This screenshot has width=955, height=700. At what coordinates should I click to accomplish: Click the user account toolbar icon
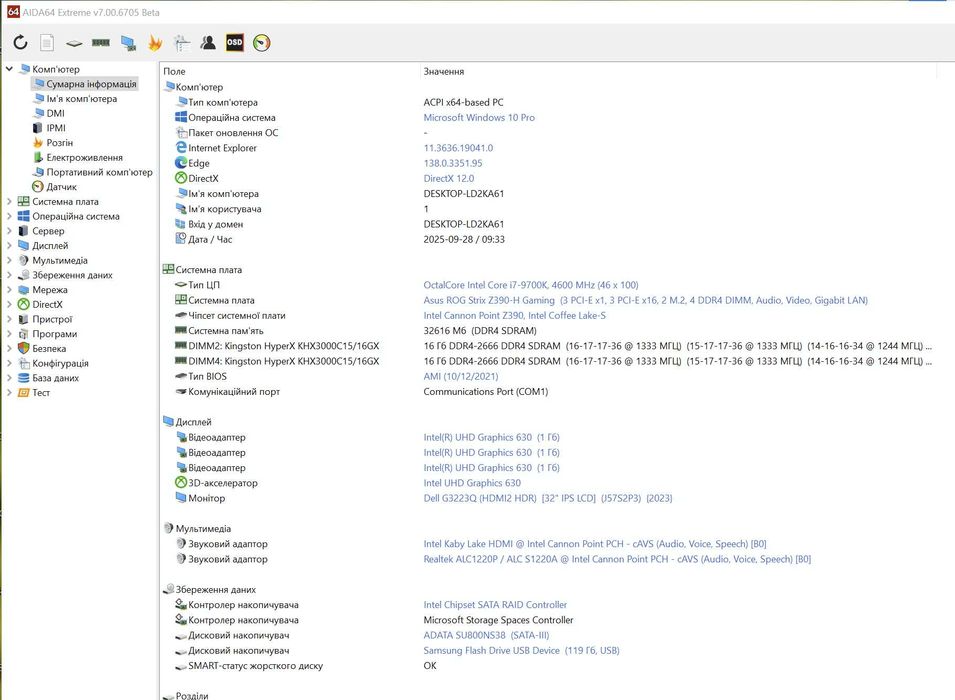(208, 43)
